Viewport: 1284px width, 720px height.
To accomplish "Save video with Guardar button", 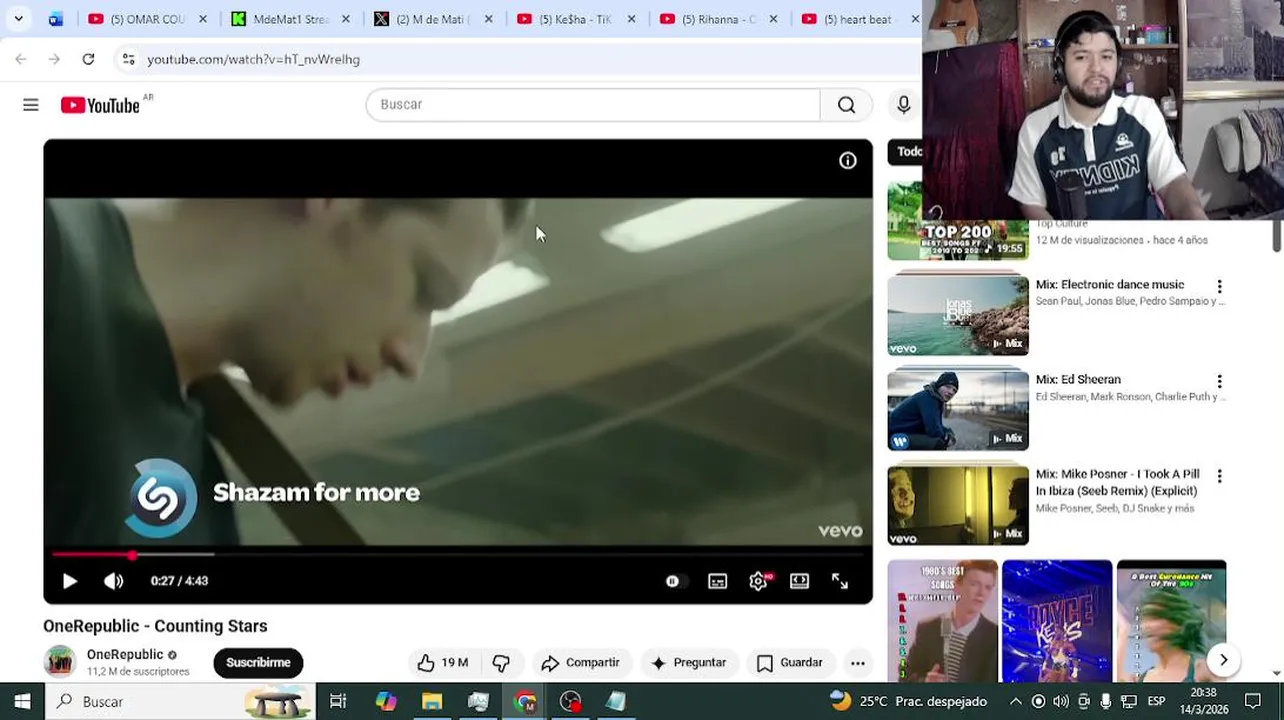I will [790, 663].
